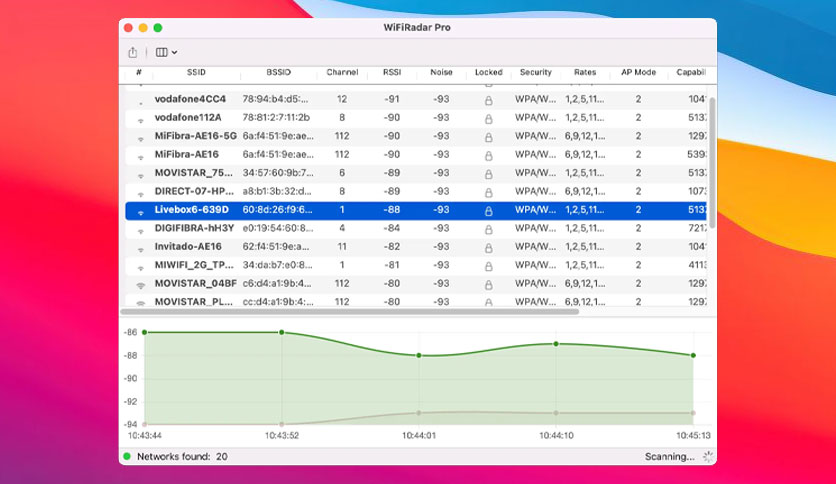Select the DIGIFIBRA-hH3Y network row
The width and height of the screenshot is (836, 484).
pos(416,228)
